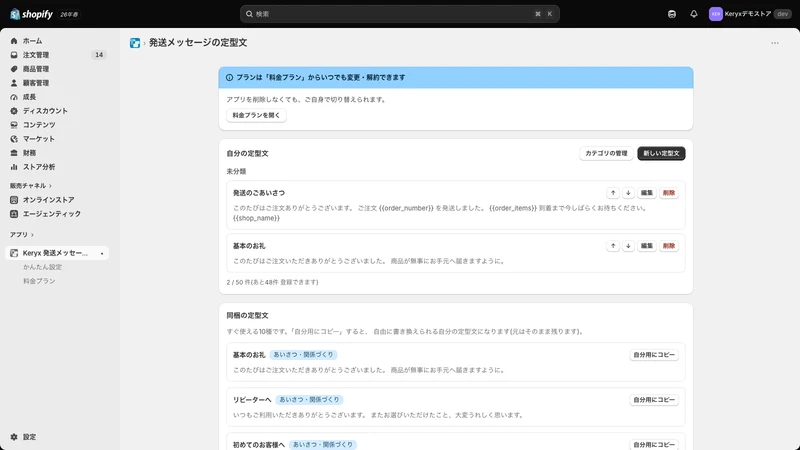Click あいさつ・関係づくり tag on リピーターへ
This screenshot has height=450, width=800.
tap(309, 399)
